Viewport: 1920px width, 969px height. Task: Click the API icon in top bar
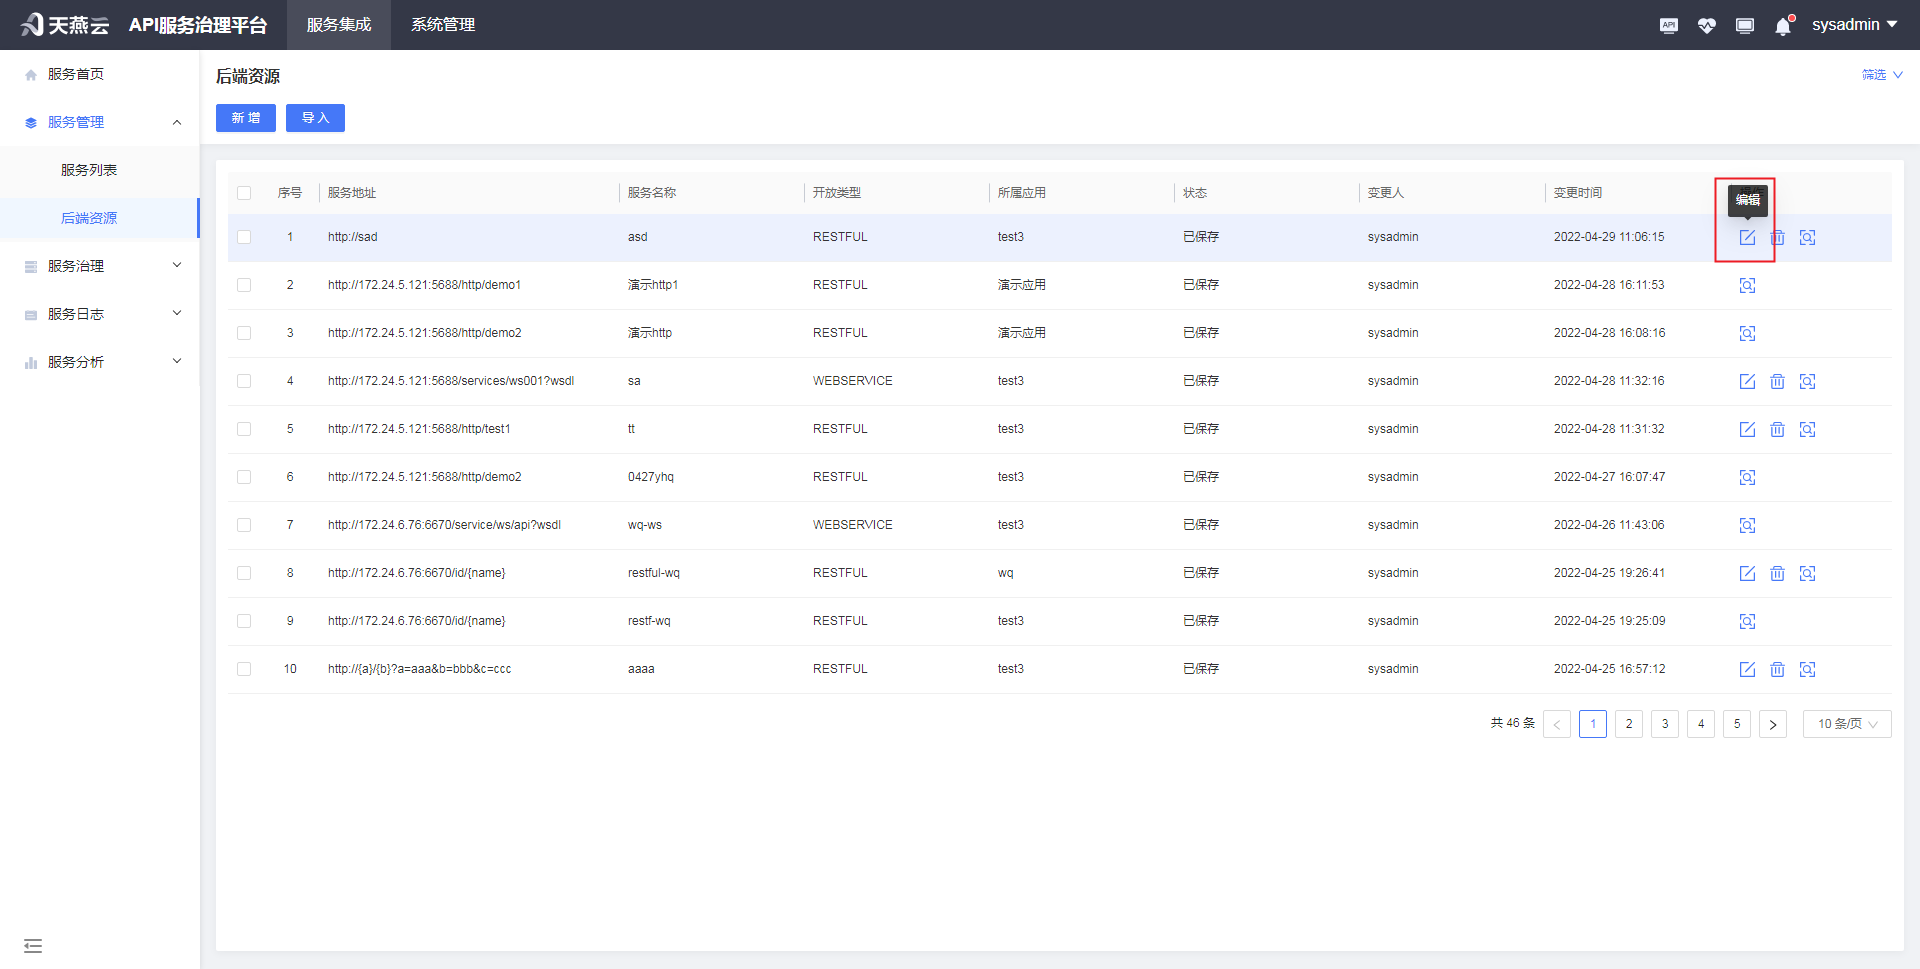click(1668, 26)
